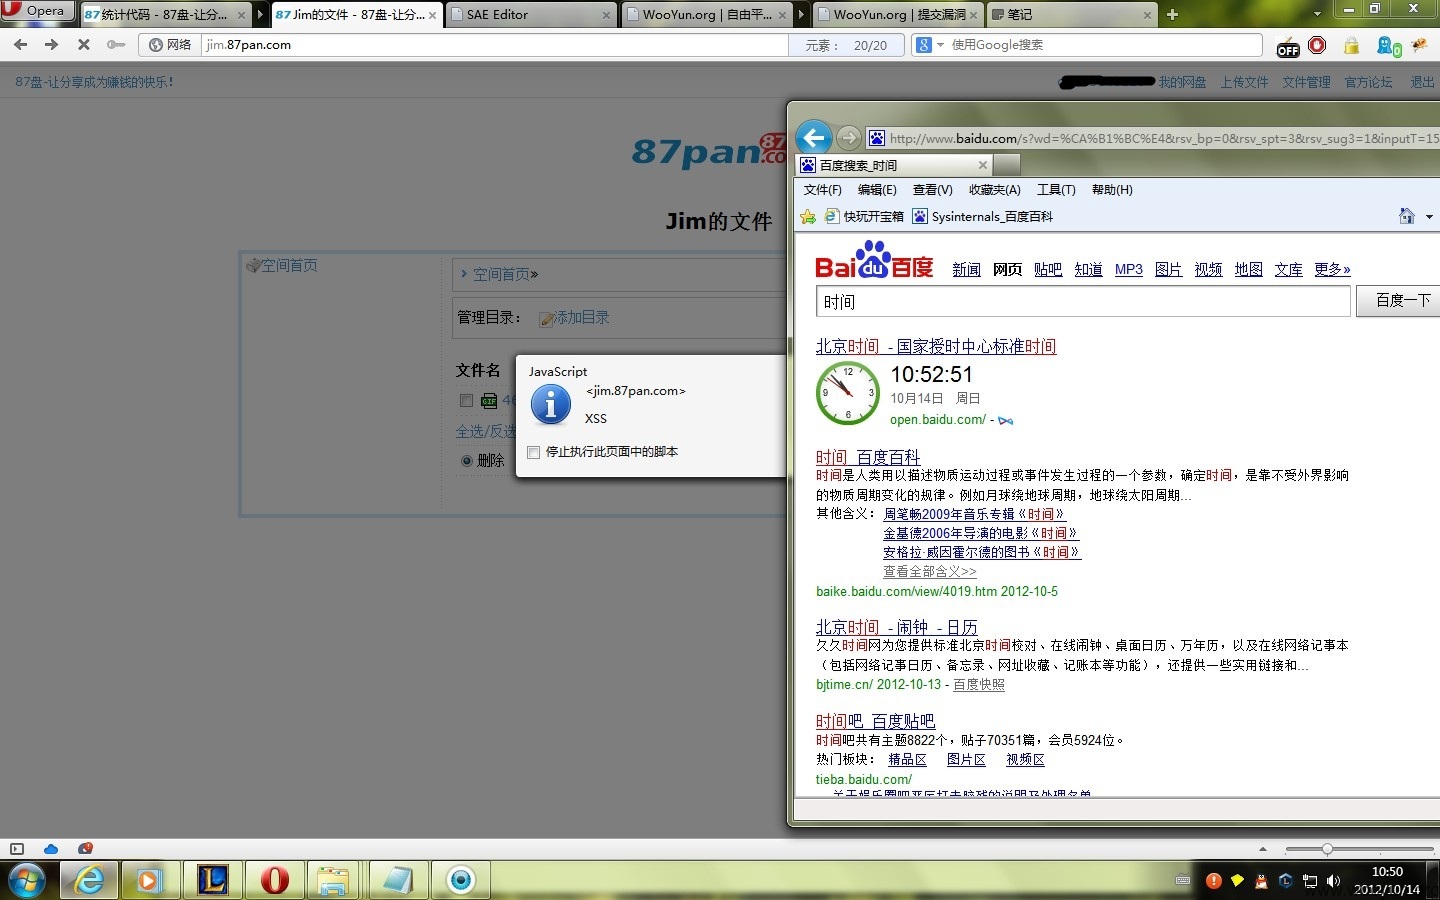Open IE new blank tab button
This screenshot has width=1440, height=900.
[x=1007, y=165]
